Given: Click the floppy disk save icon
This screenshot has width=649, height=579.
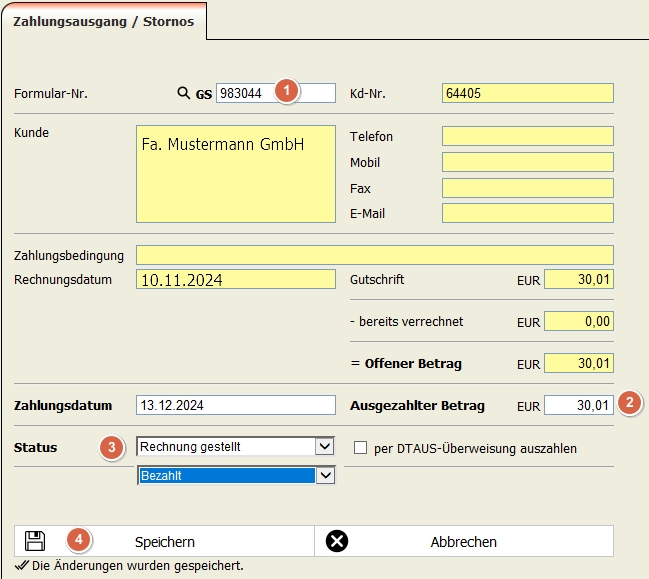Looking at the screenshot, I should click(x=35, y=541).
